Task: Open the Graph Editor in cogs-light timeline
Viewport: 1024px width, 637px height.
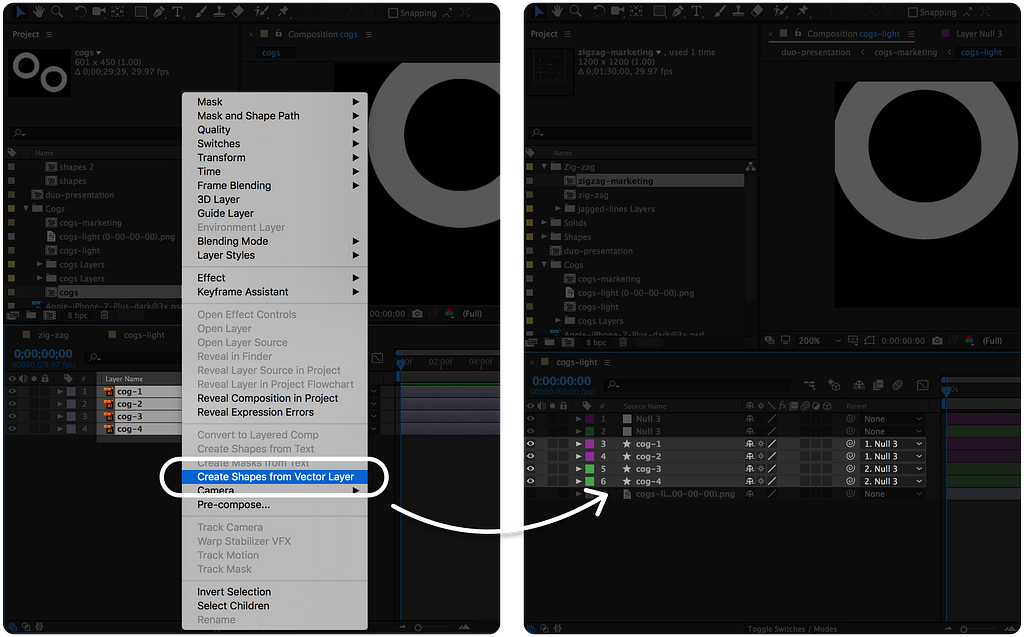Action: coord(922,385)
